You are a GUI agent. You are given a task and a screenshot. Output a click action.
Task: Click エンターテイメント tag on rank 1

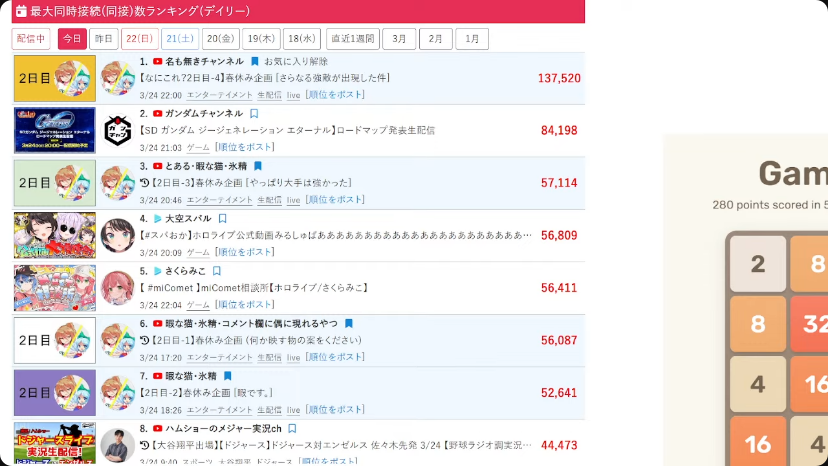[x=220, y=95]
